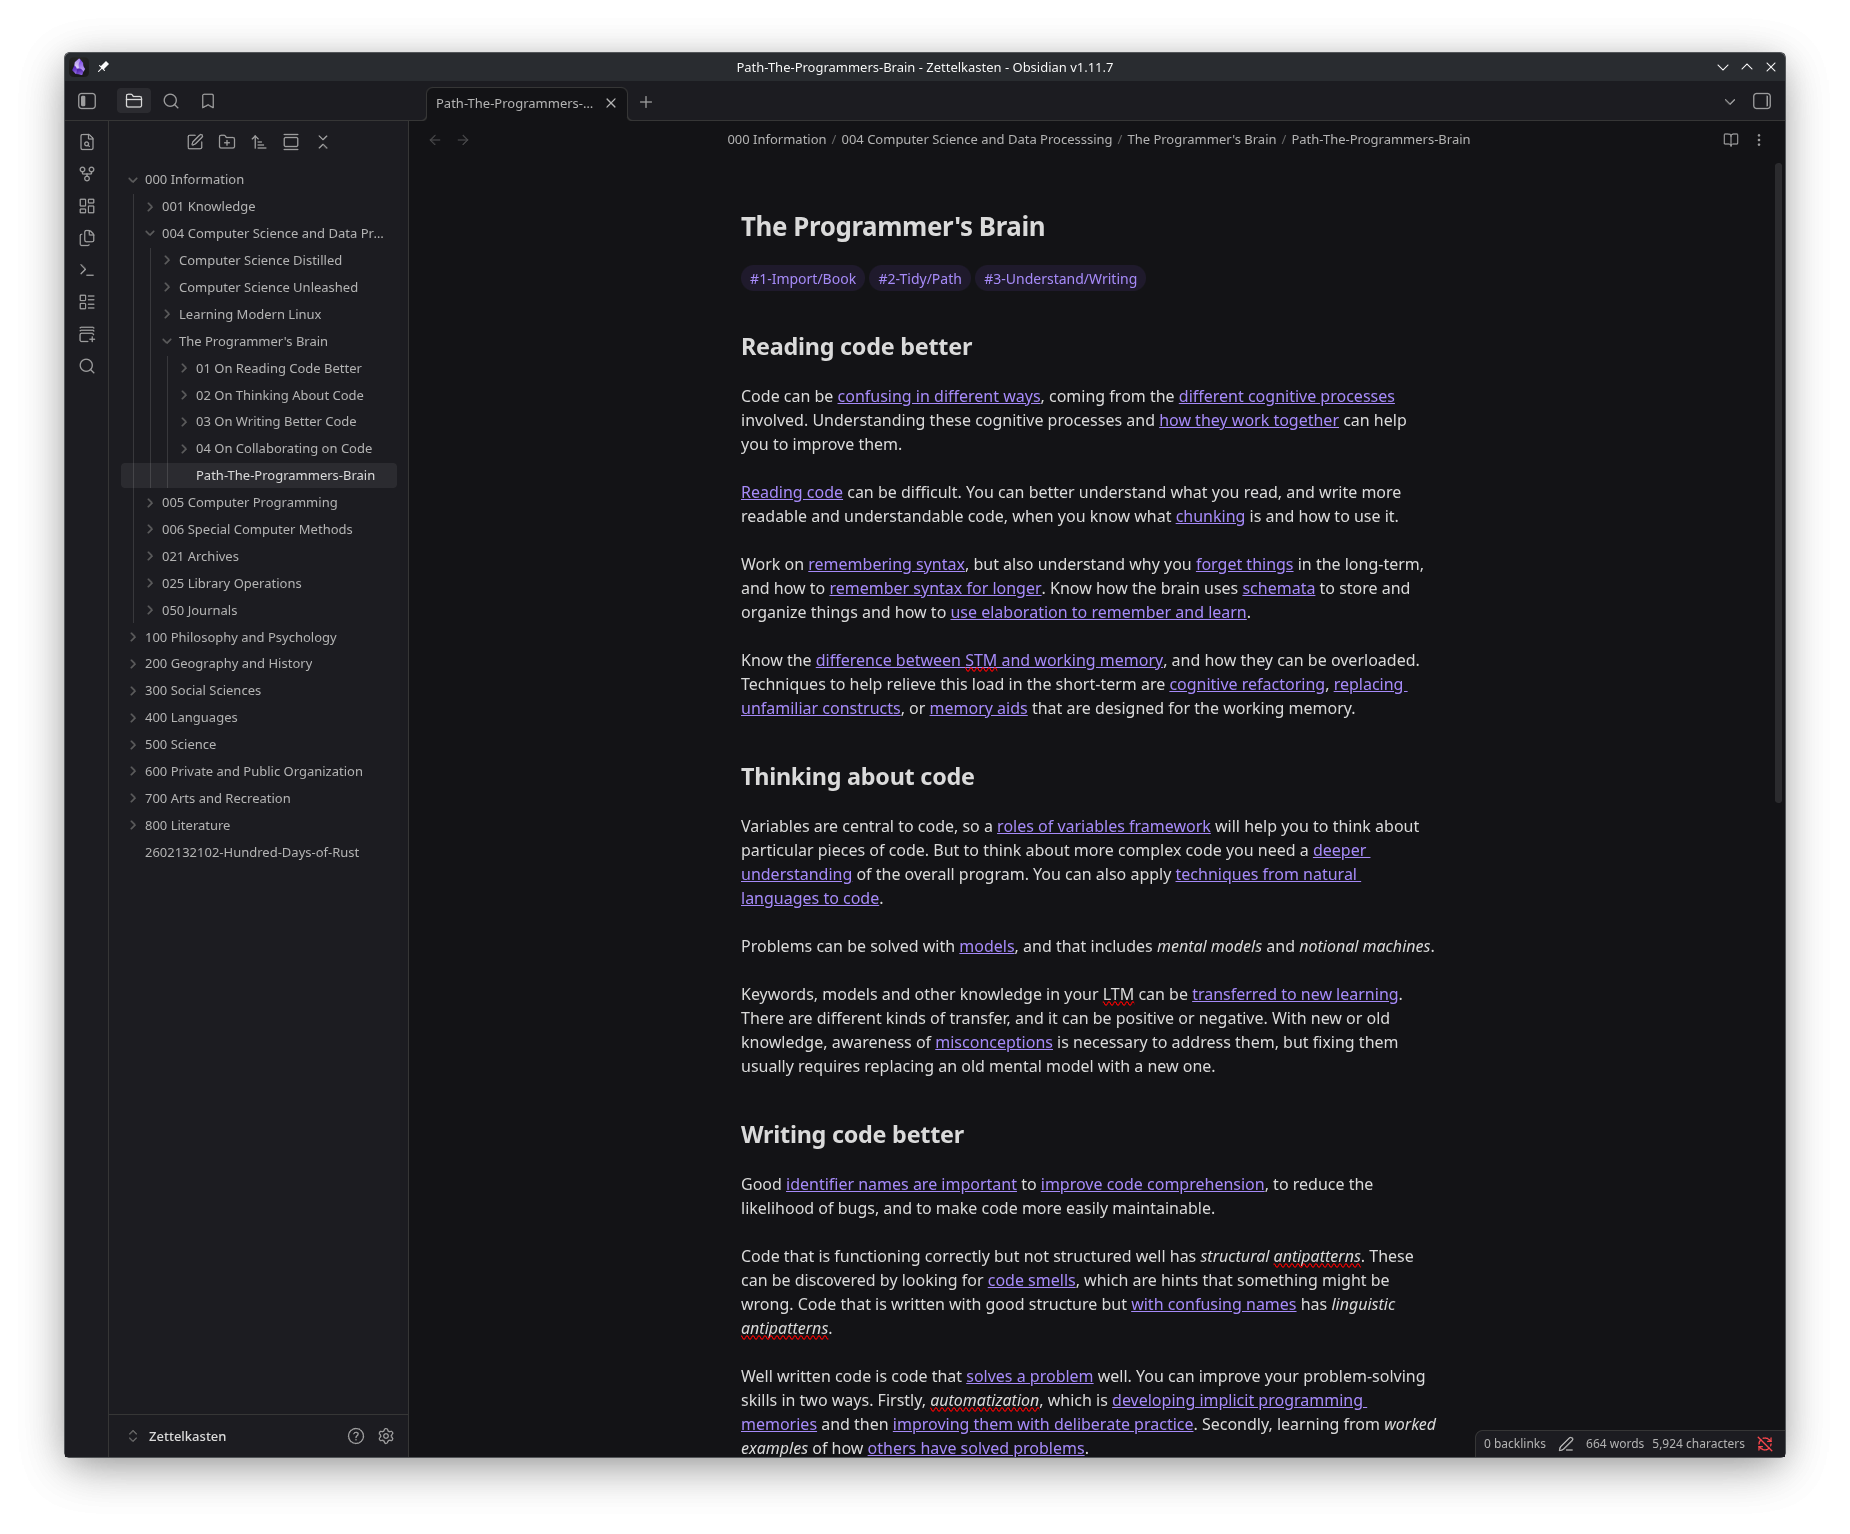Screen dimensions: 1850x1534
Task: Collapse all folders in file explorer
Action: click(323, 142)
